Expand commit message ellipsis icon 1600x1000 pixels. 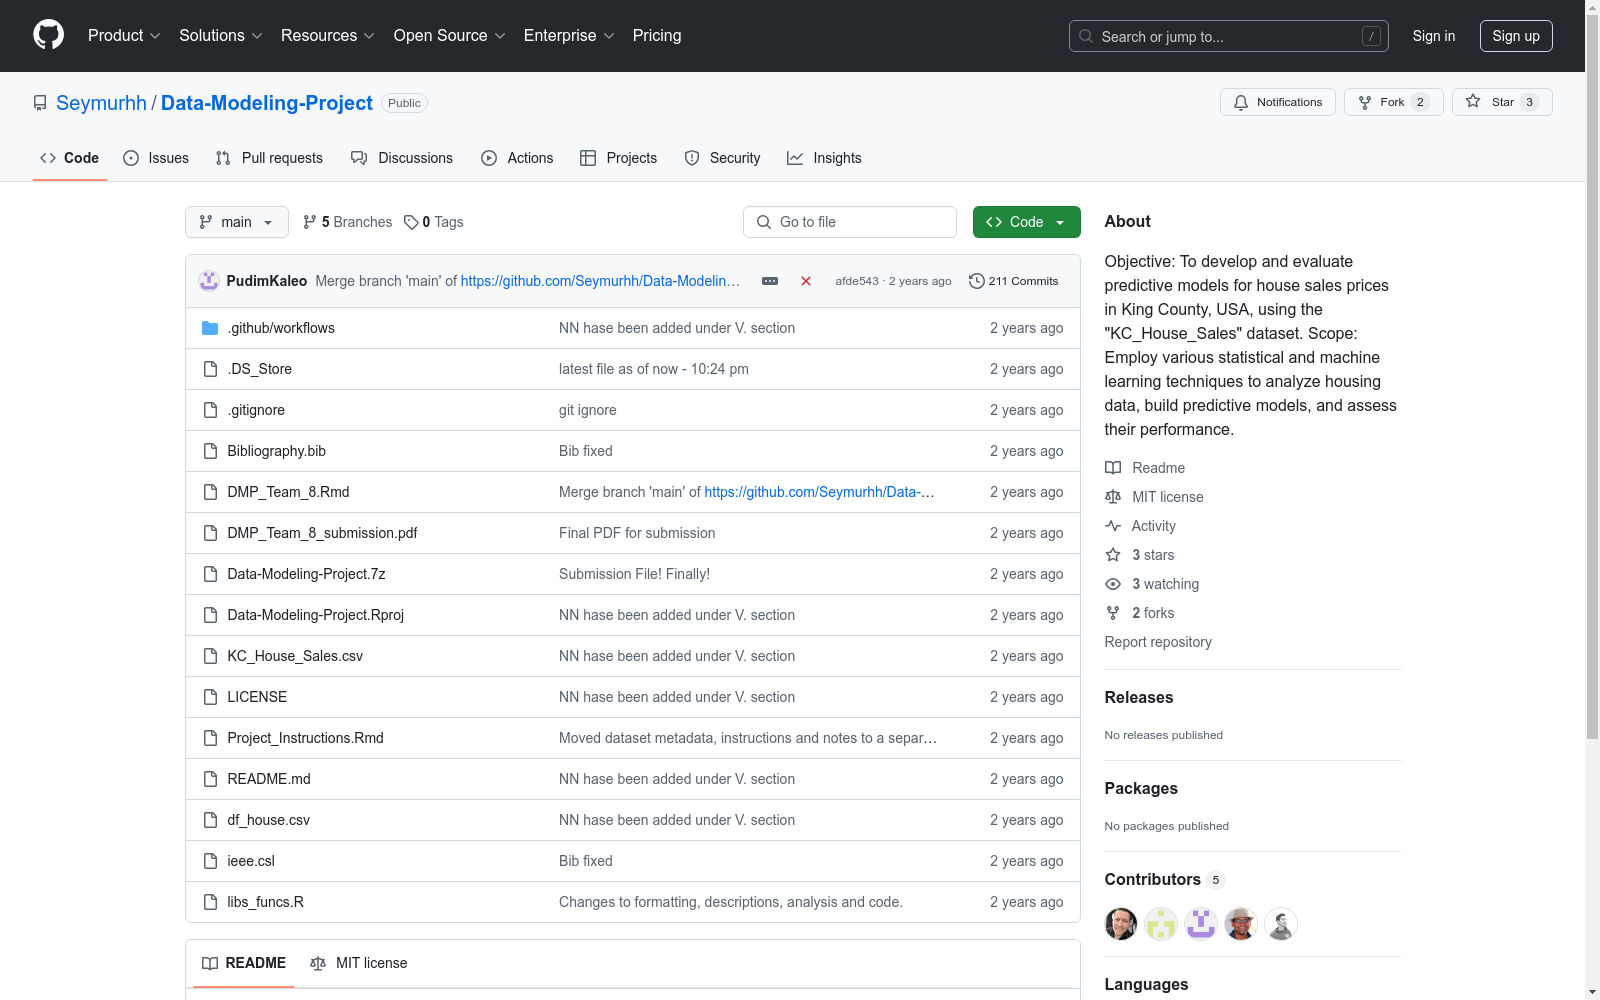(x=770, y=281)
